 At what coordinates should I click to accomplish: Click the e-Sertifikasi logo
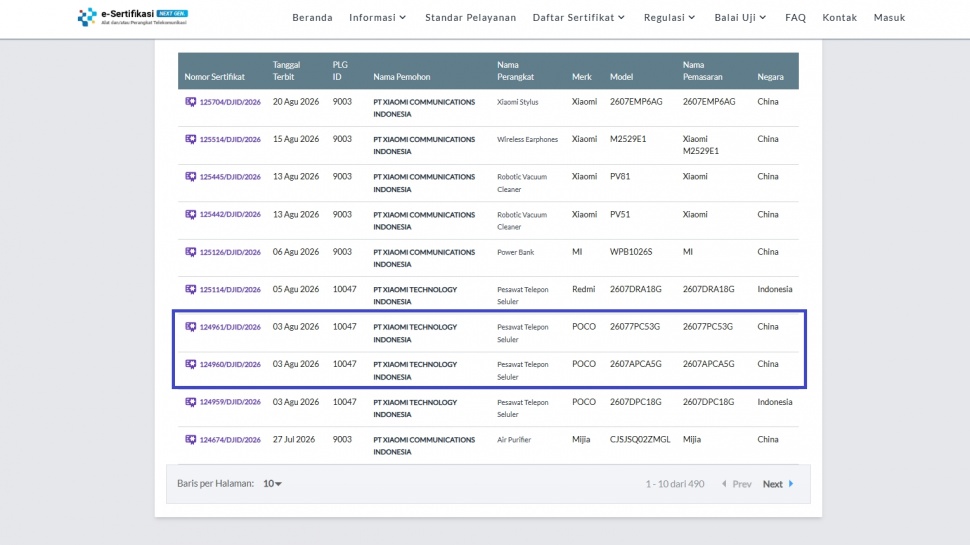(x=133, y=17)
